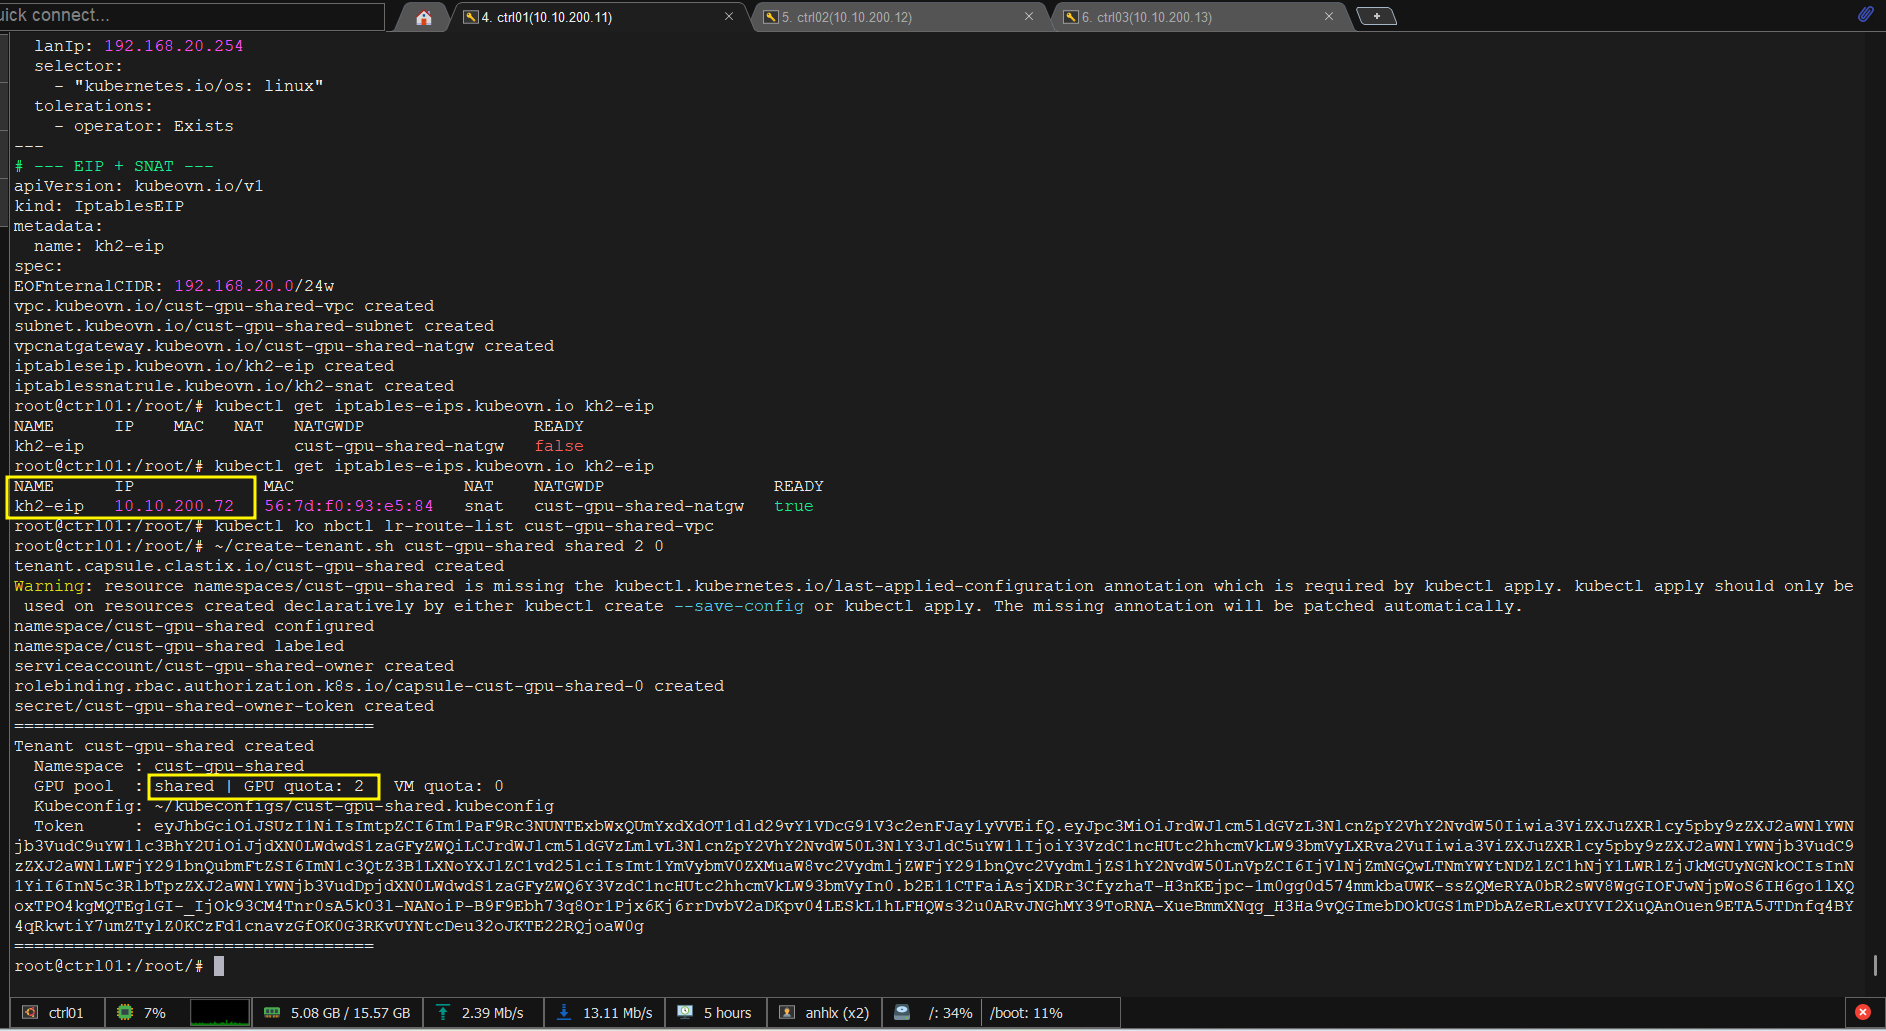Viewport: 1886px width, 1031px height.
Task: Click 'Tenant cust-gpu-shared created' line
Action: point(164,746)
